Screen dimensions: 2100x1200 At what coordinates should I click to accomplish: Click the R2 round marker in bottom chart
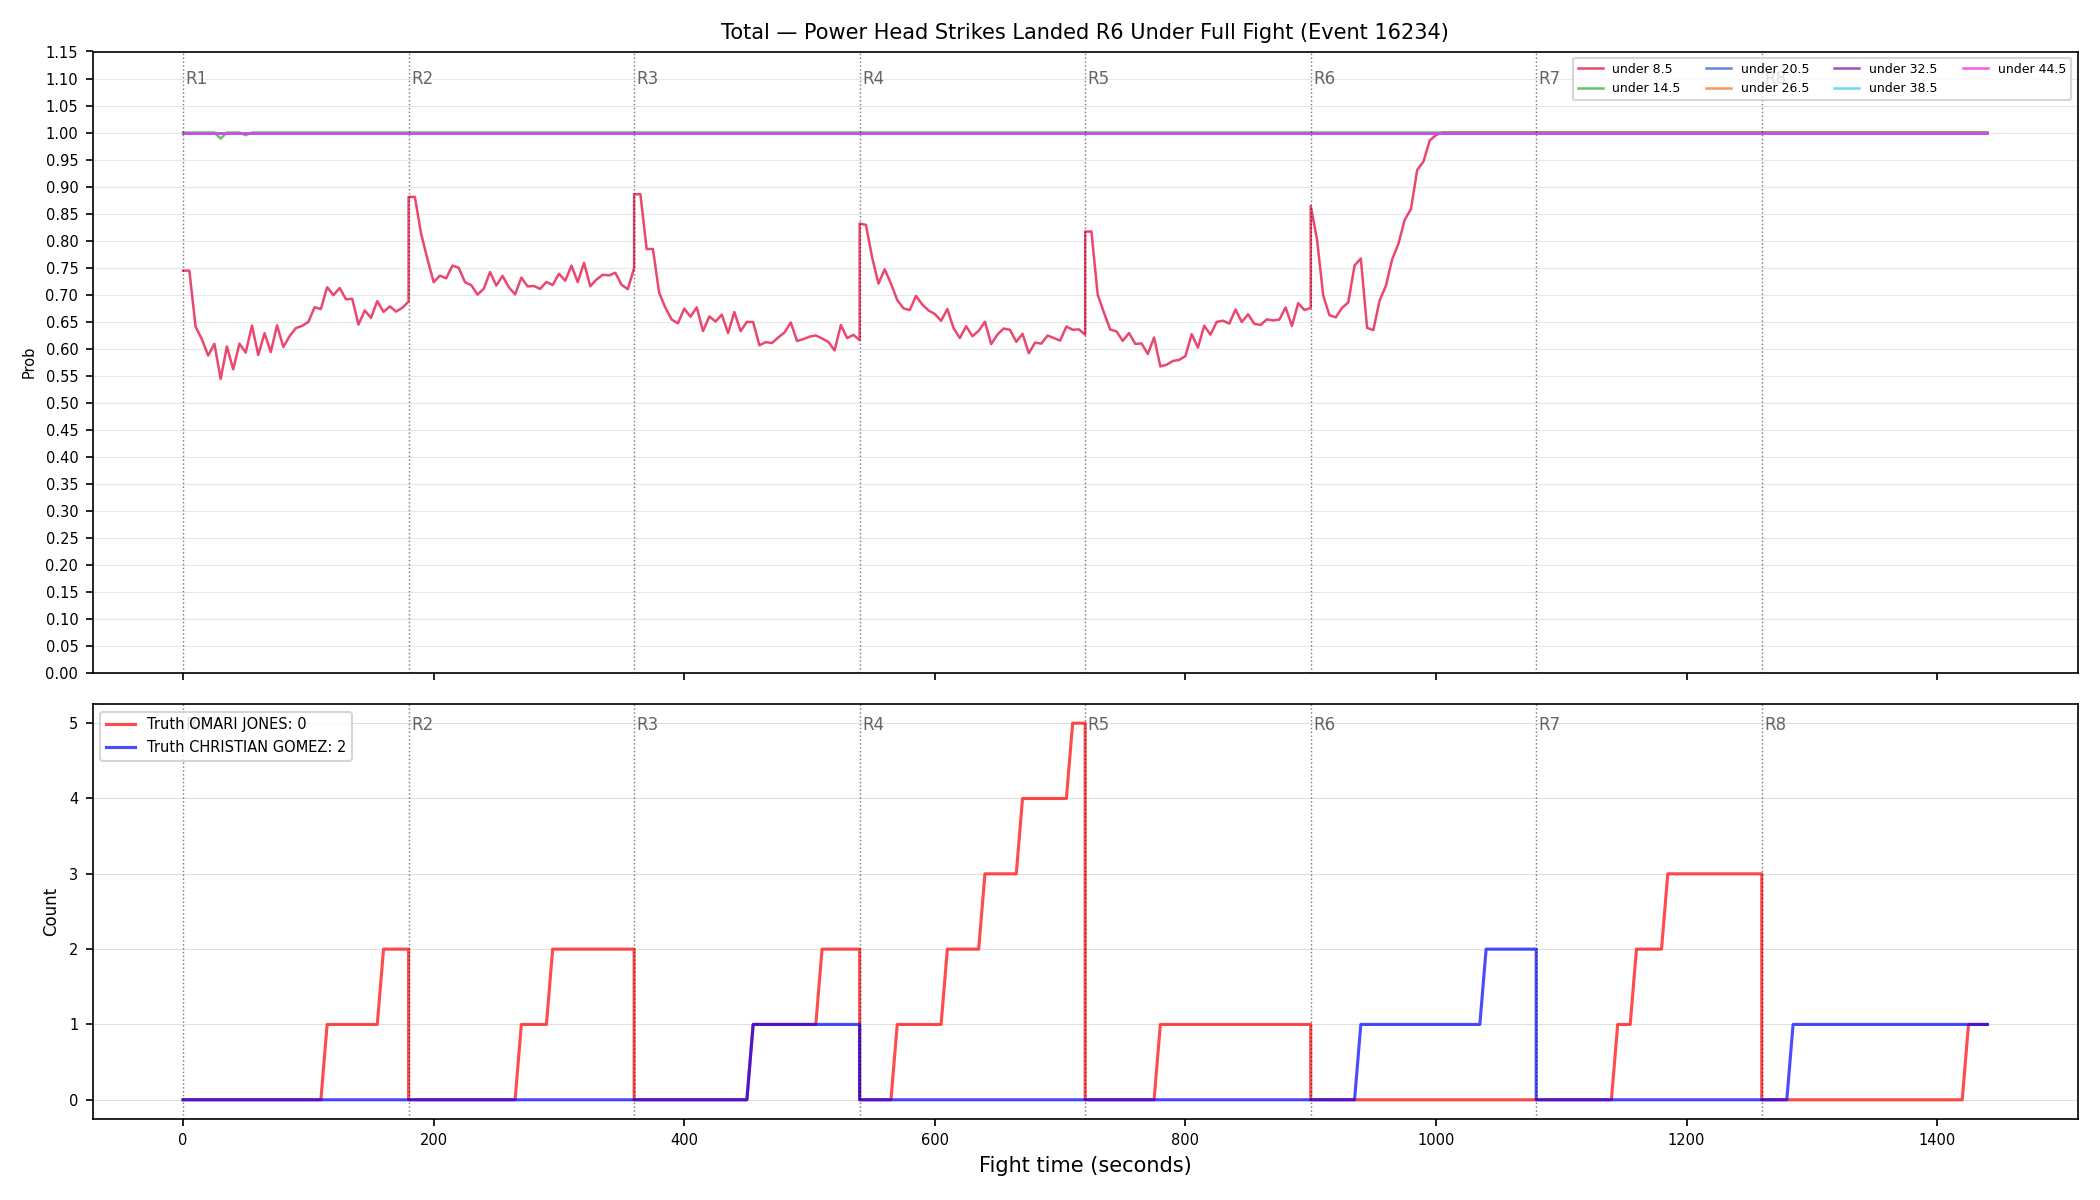point(422,724)
